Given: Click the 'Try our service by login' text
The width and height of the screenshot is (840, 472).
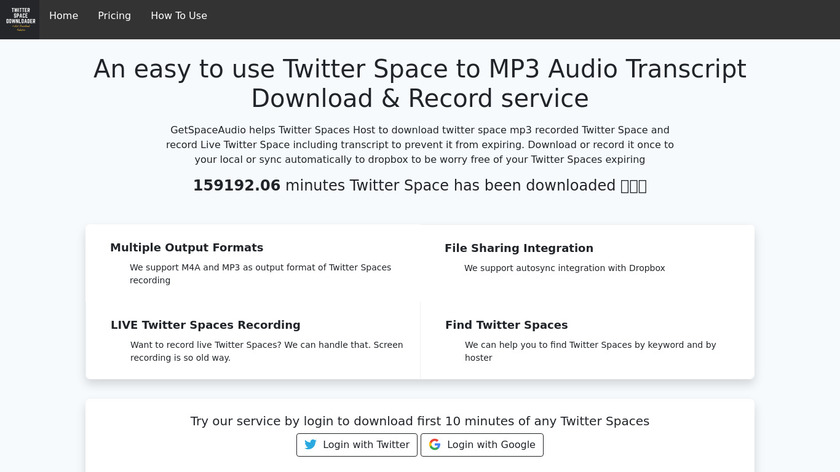Looking at the screenshot, I should (420, 421).
